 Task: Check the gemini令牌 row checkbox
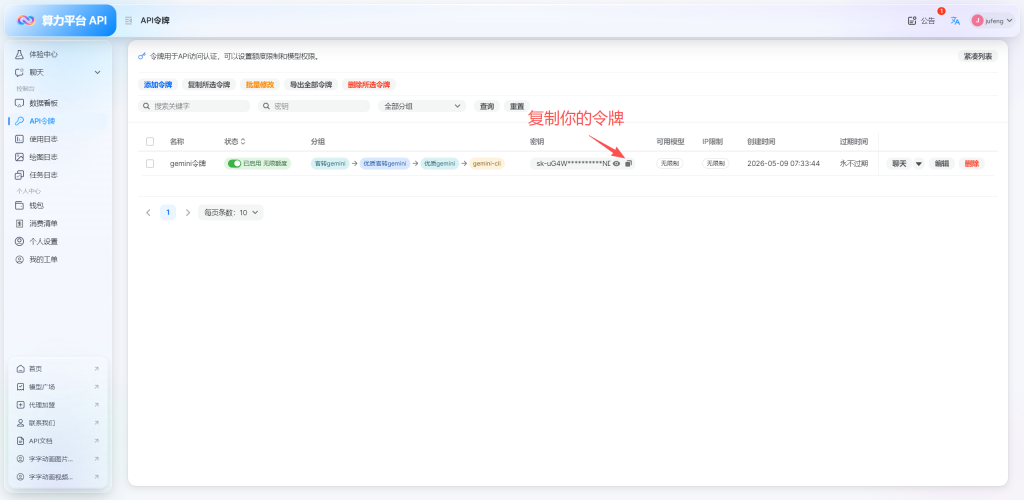[x=150, y=163]
